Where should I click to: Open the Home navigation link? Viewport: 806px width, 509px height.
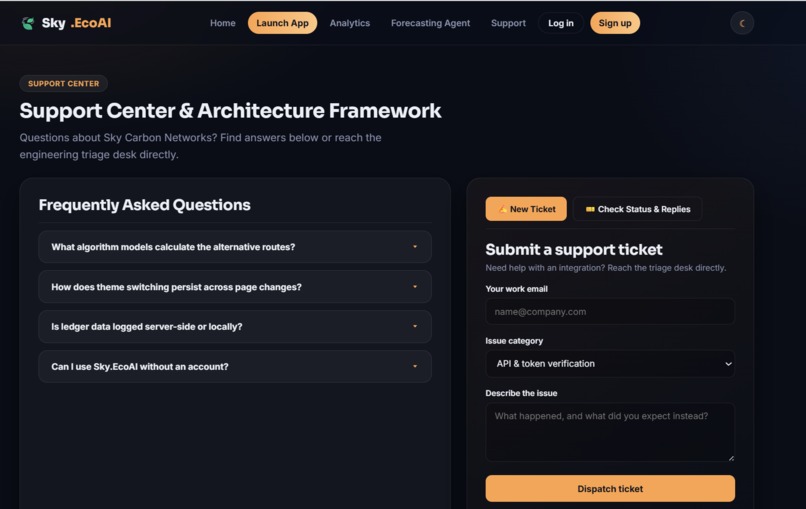(223, 23)
